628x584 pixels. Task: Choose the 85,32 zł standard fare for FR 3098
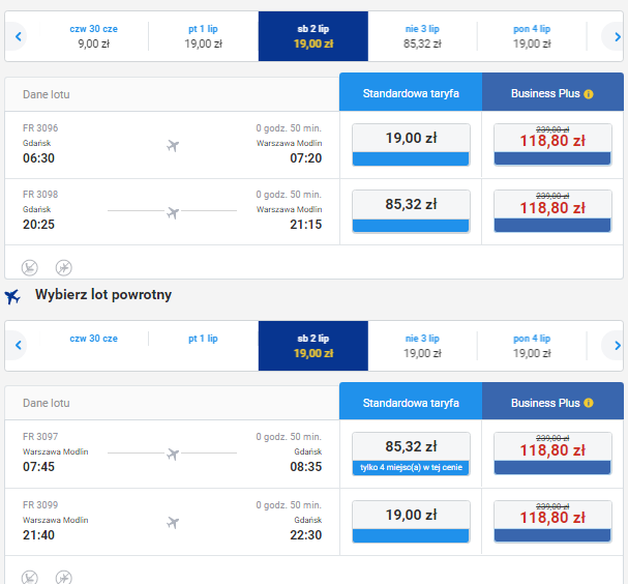point(411,211)
